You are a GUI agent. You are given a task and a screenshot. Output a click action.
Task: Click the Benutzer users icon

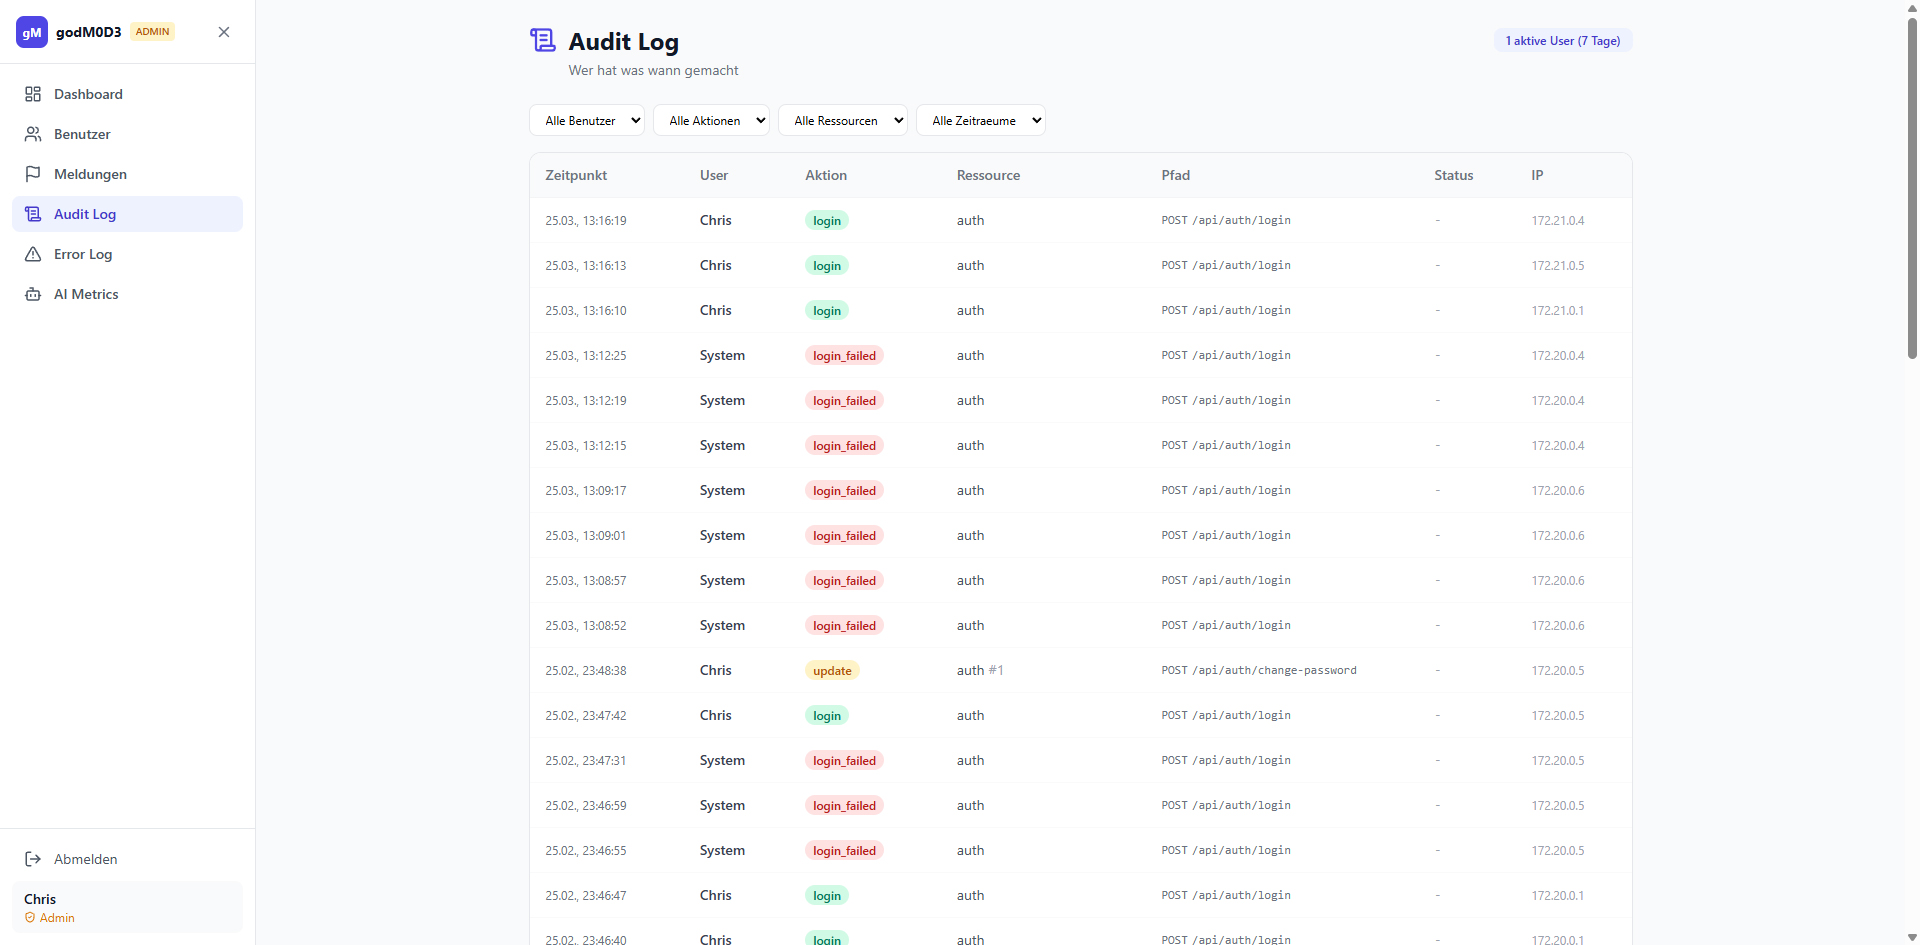[x=33, y=134]
